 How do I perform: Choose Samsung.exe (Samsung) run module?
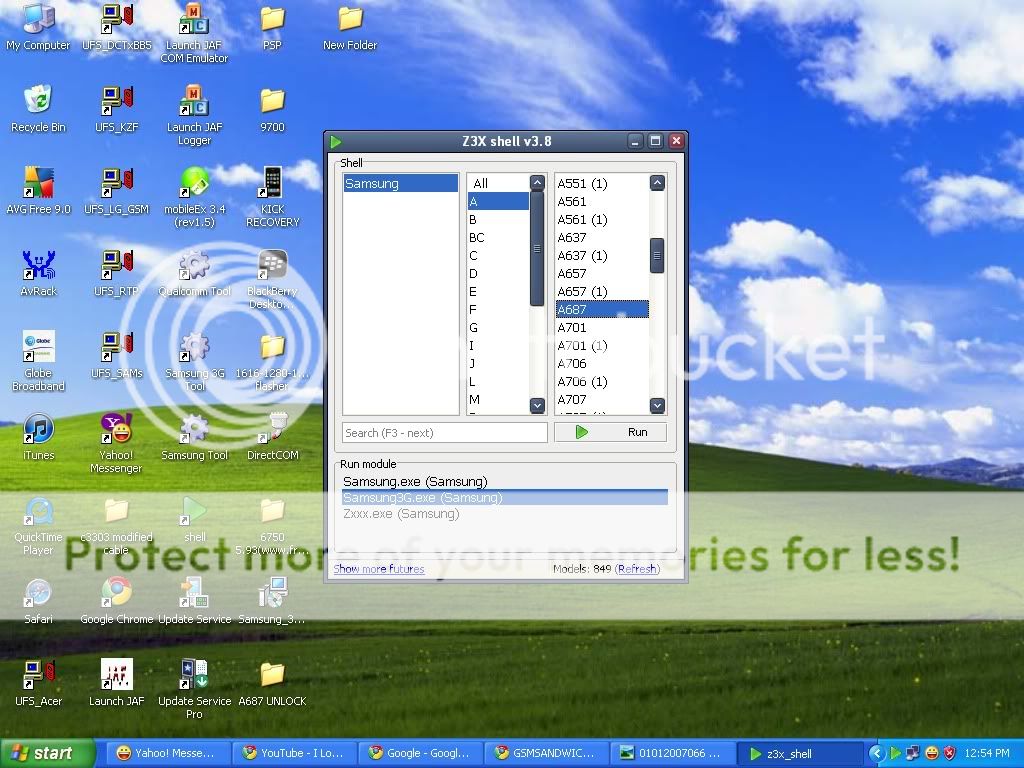(x=504, y=482)
